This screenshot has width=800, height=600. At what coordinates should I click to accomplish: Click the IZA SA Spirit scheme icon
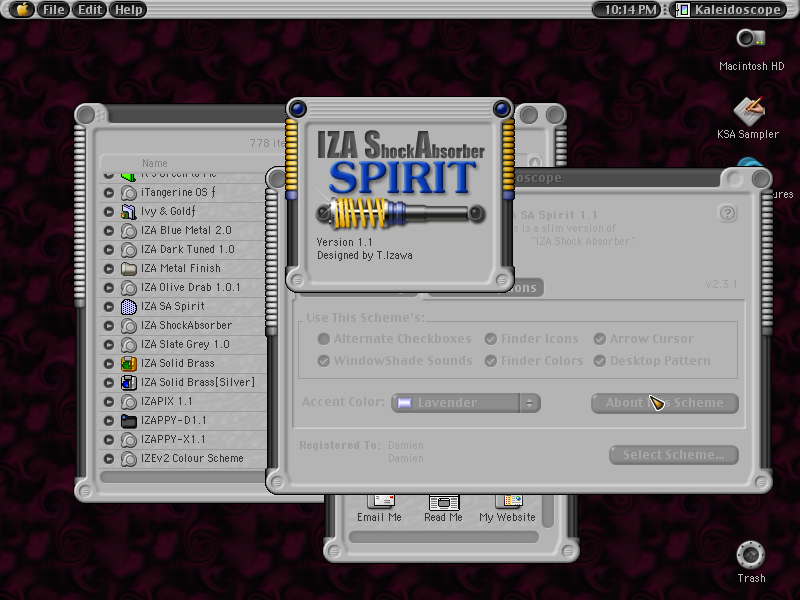tap(129, 307)
